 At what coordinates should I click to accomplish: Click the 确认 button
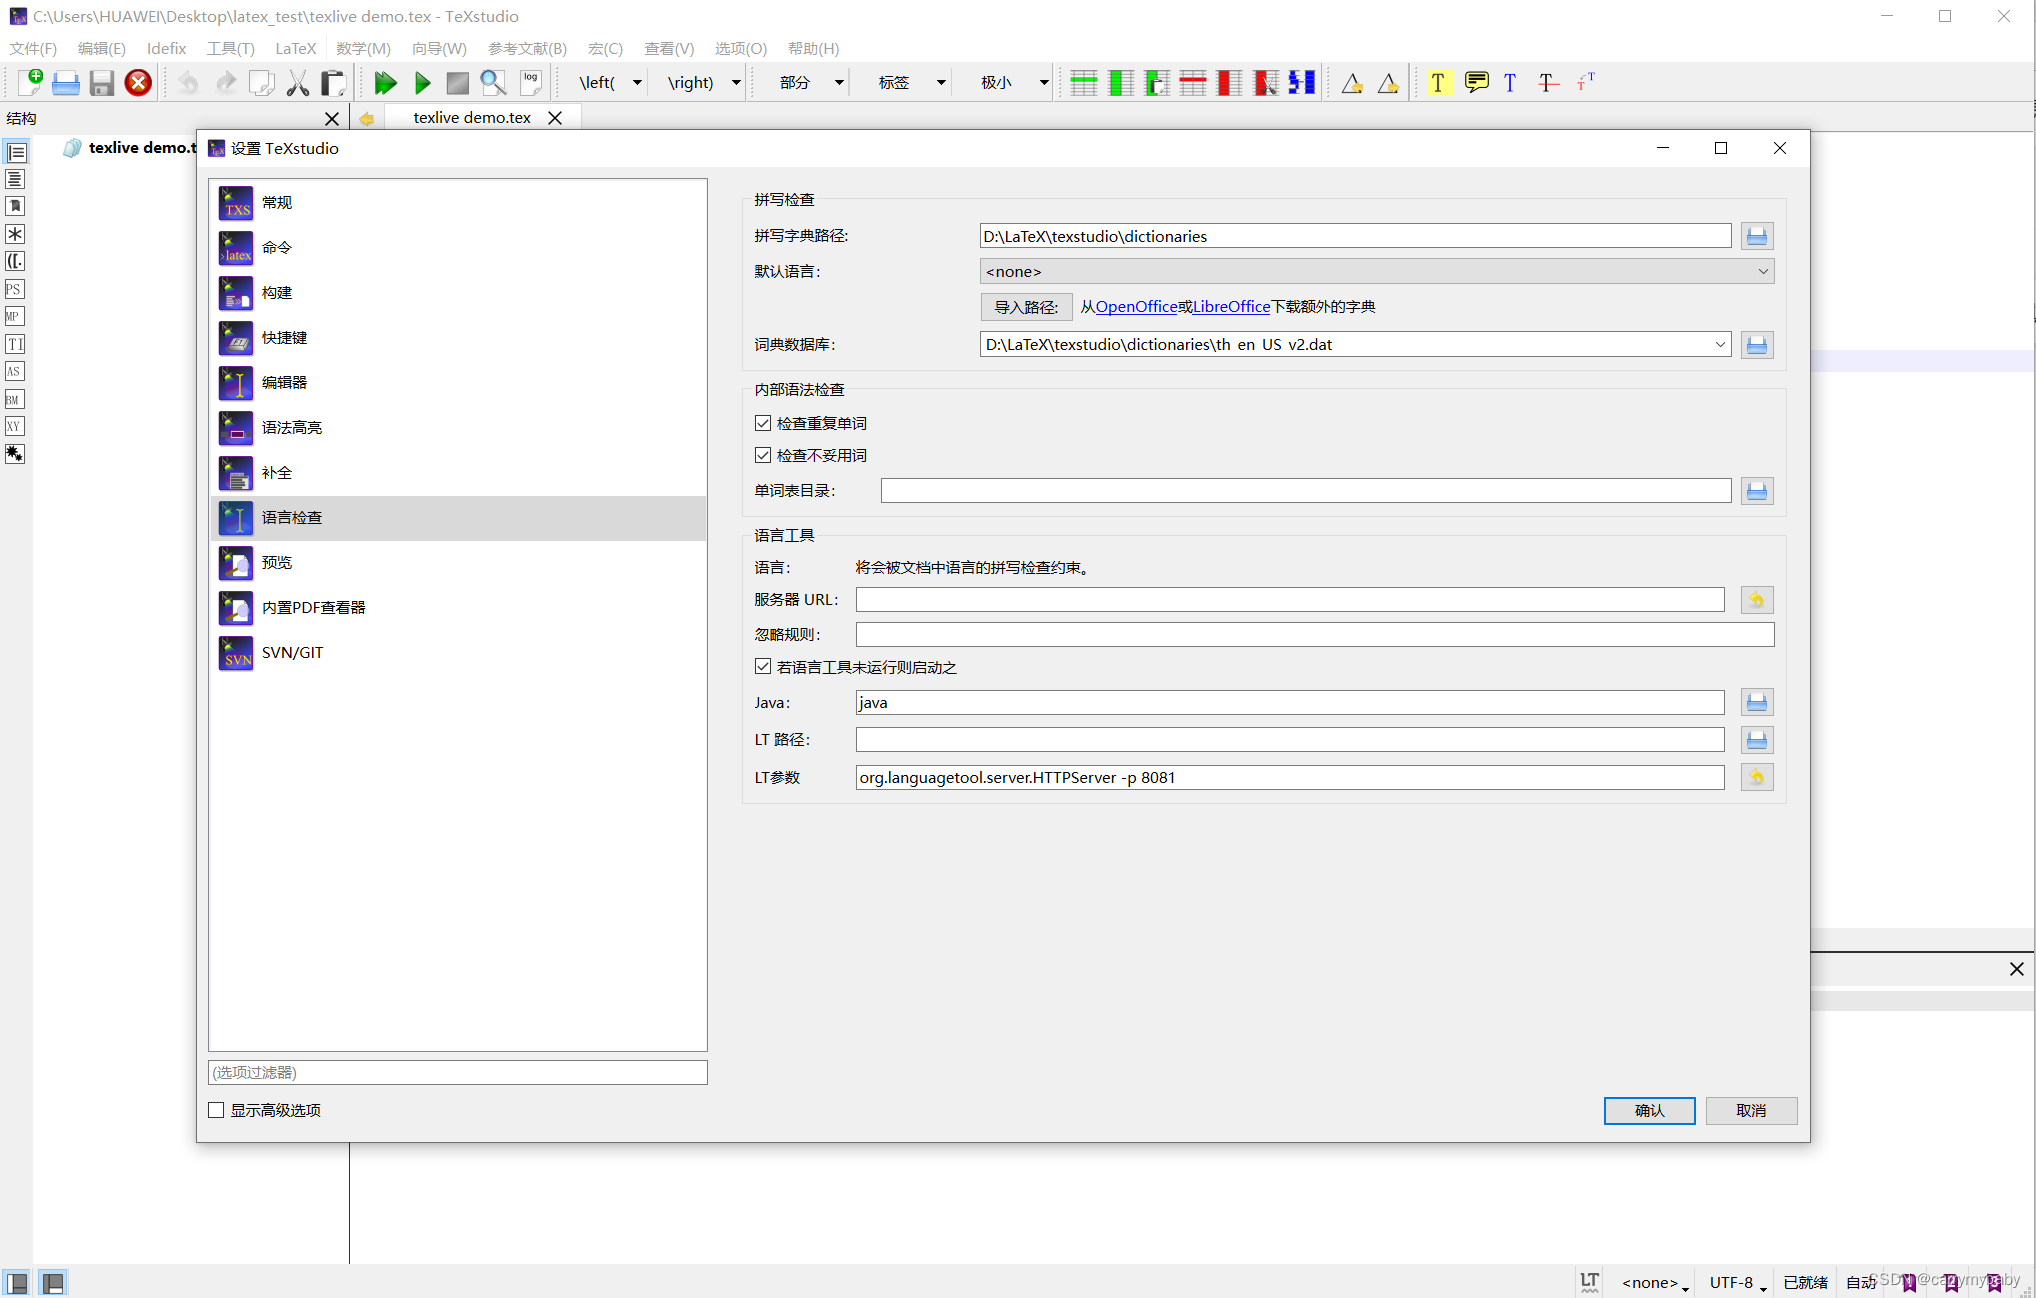[x=1649, y=1110]
